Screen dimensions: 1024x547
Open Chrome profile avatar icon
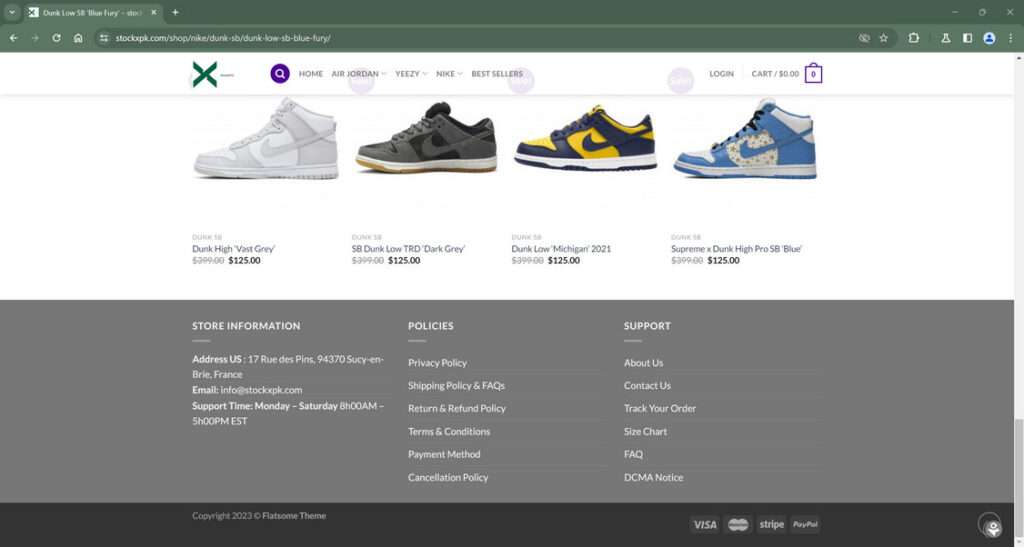989,38
